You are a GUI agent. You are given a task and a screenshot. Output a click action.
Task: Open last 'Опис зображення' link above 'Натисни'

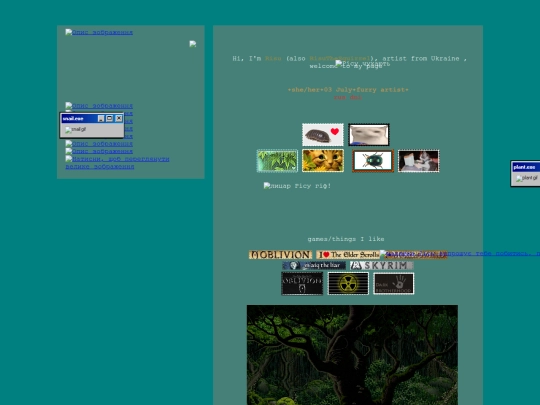point(99,151)
